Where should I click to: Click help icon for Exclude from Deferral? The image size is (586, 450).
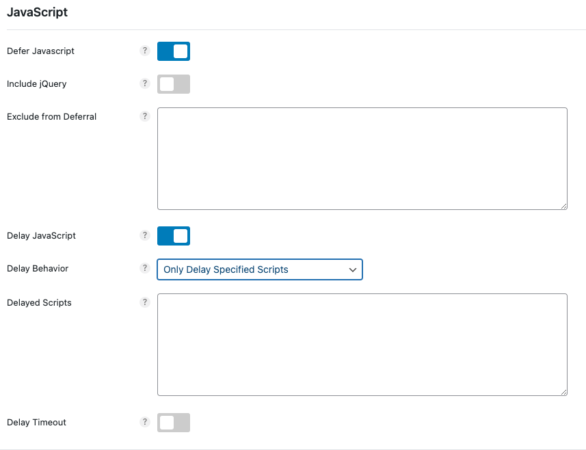point(145,116)
